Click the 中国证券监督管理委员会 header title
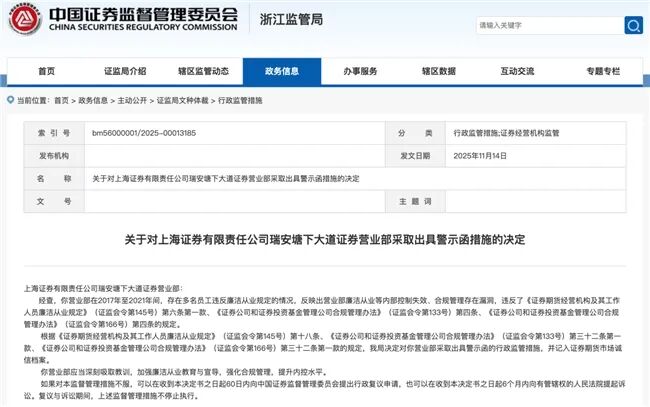Viewport: 650px width, 407px height. tap(143, 15)
